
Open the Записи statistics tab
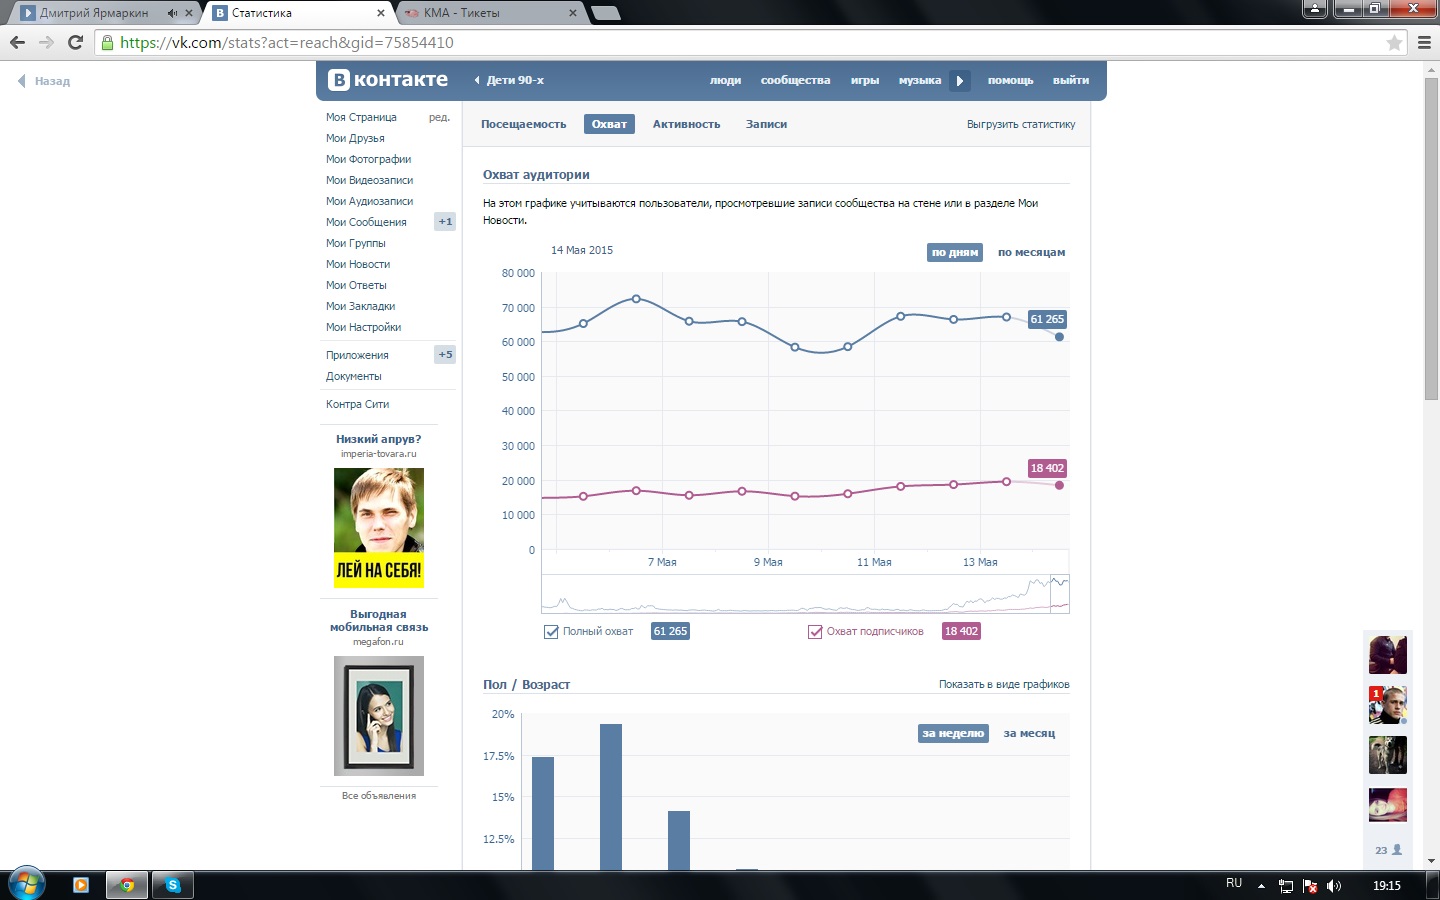[766, 125]
